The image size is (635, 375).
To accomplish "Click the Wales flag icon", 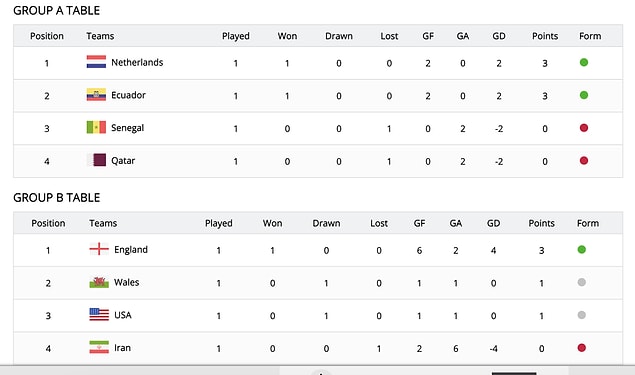I will 99,282.
